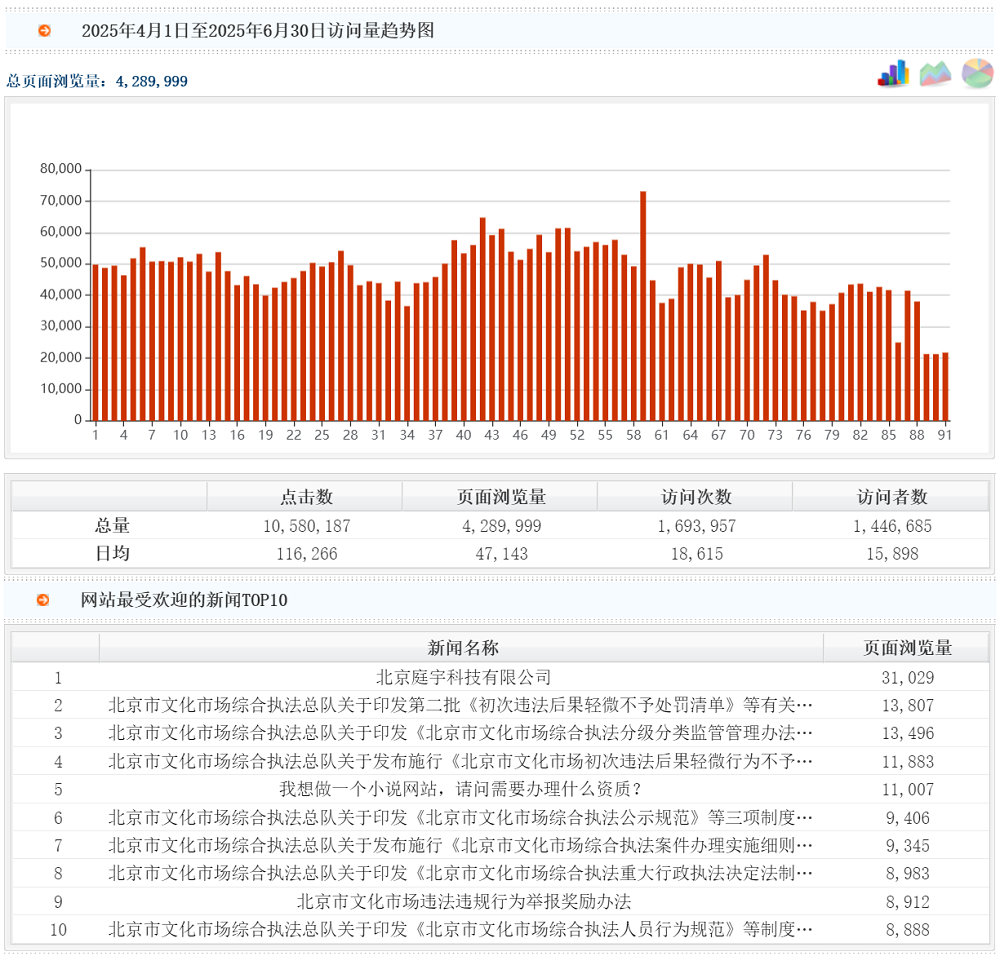Image resolution: width=1000 pixels, height=956 pixels.
Task: Click the x-axis label 91
Action: pos(945,435)
